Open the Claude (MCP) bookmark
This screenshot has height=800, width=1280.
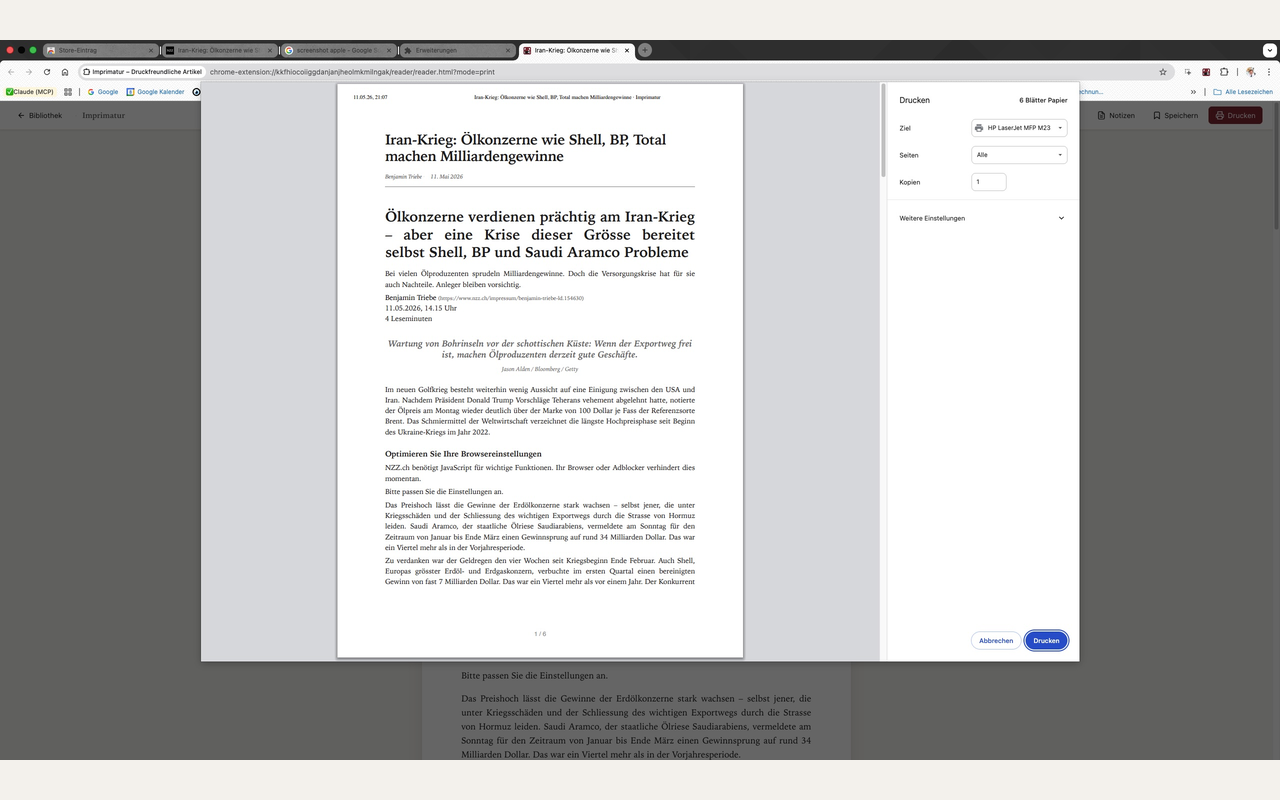click(30, 92)
